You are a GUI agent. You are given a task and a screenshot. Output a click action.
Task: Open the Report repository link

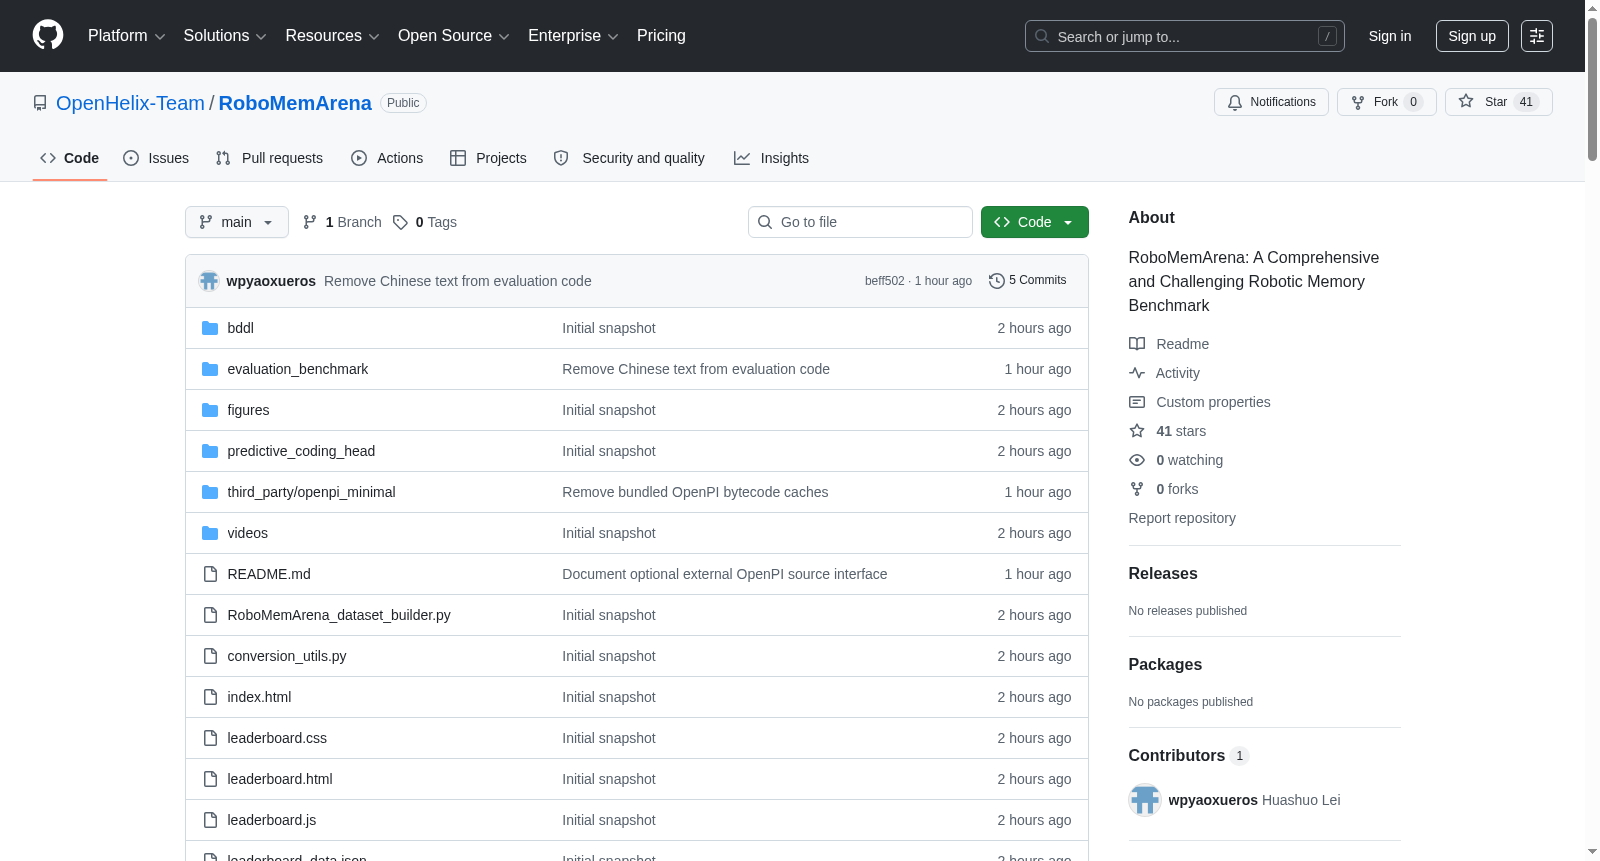[1182, 518]
